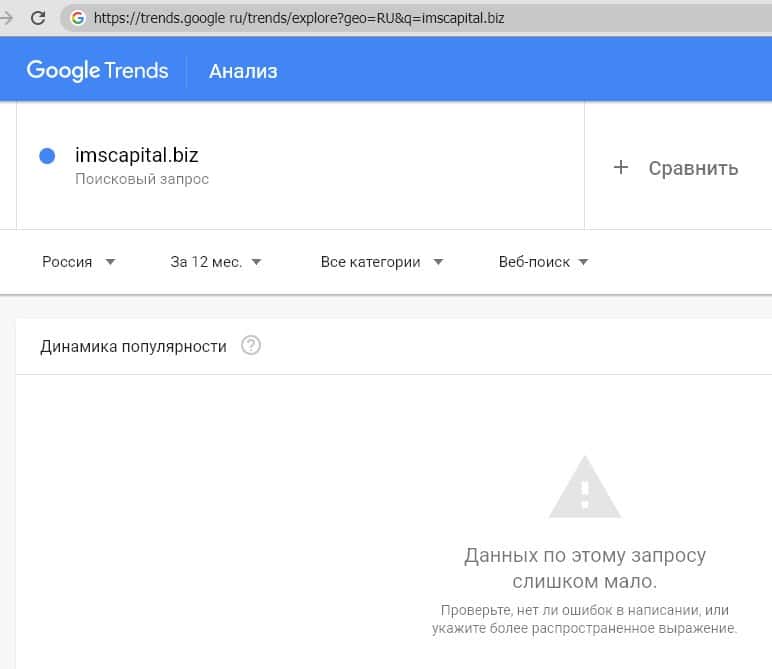This screenshot has height=669, width=772.
Task: Click the Поисковый запрос label
Action: pyautogui.click(x=142, y=179)
